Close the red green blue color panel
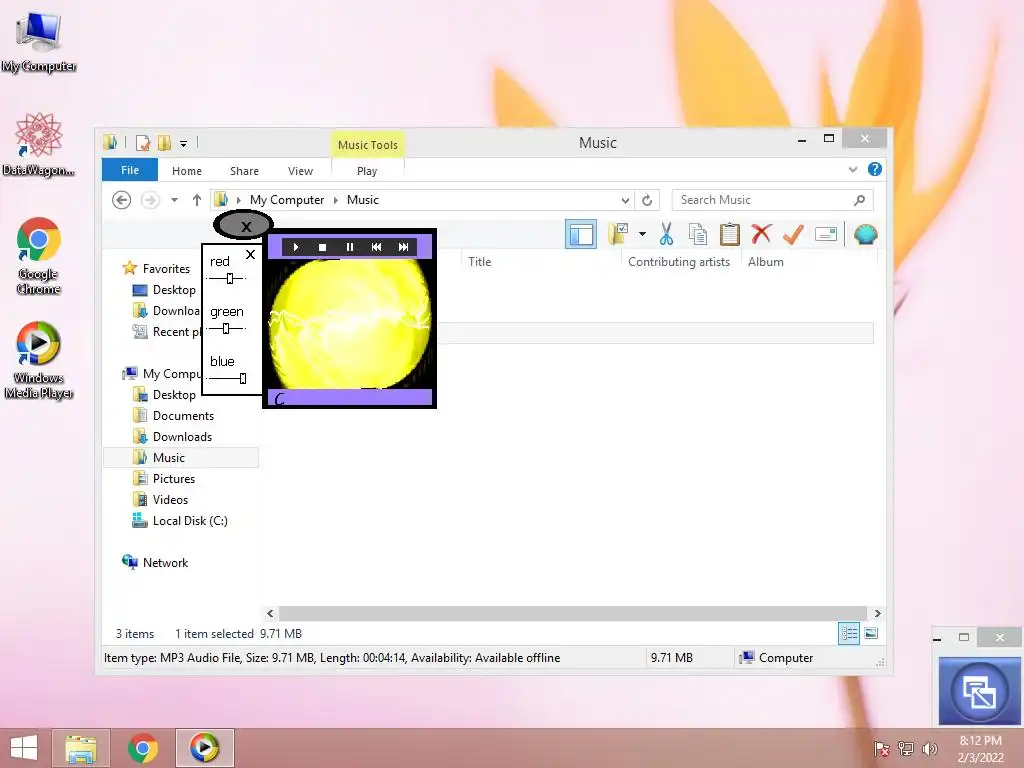1024x768 pixels. point(250,255)
